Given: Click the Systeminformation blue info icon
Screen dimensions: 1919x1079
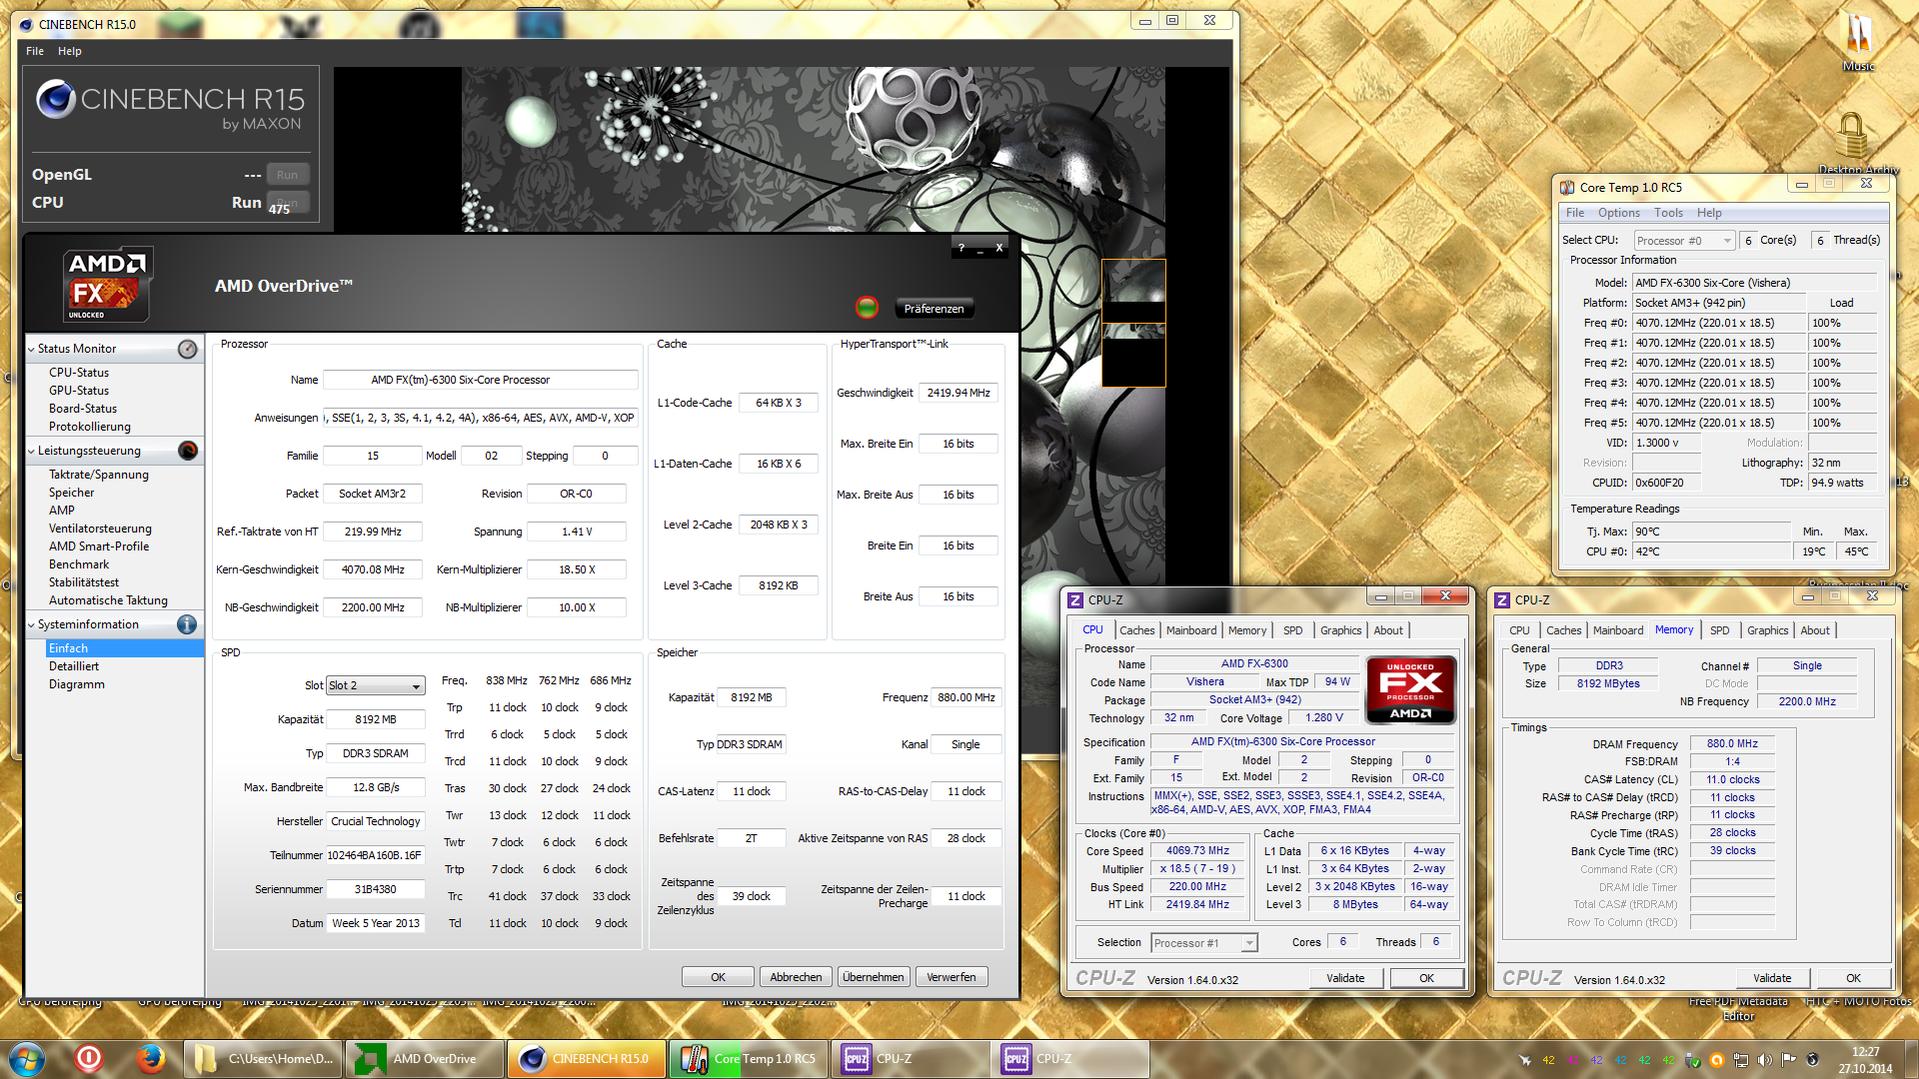Looking at the screenshot, I should click(187, 625).
